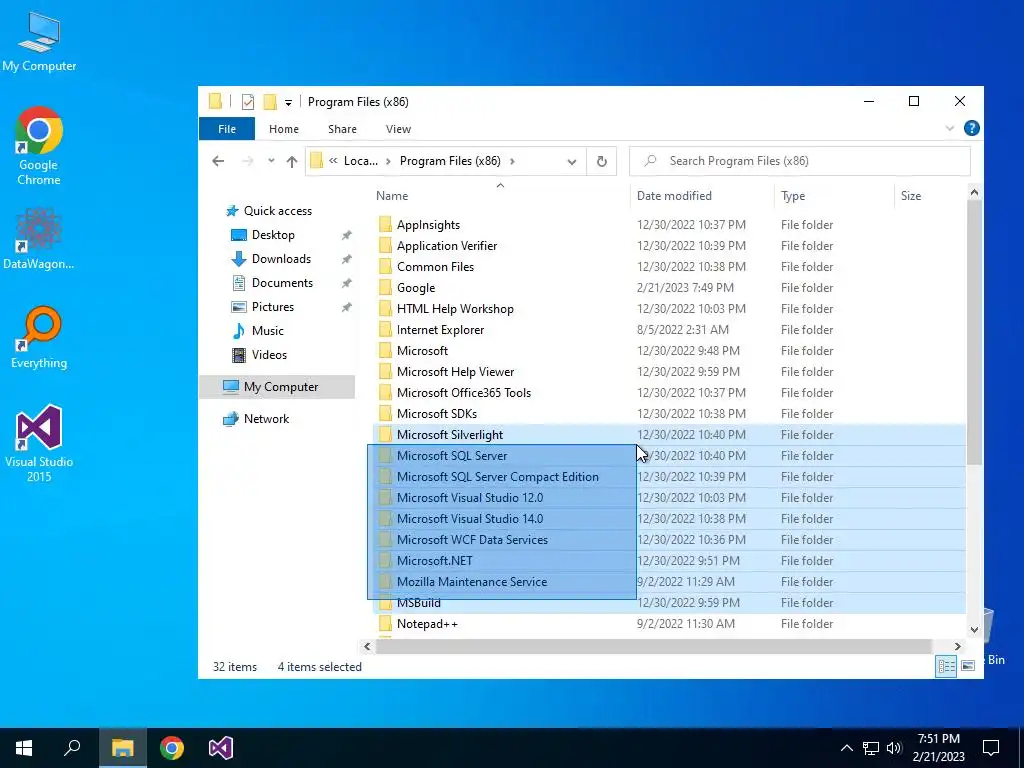This screenshot has width=1024, height=768.
Task: Switch to Large icons view layout
Action: tap(968, 666)
